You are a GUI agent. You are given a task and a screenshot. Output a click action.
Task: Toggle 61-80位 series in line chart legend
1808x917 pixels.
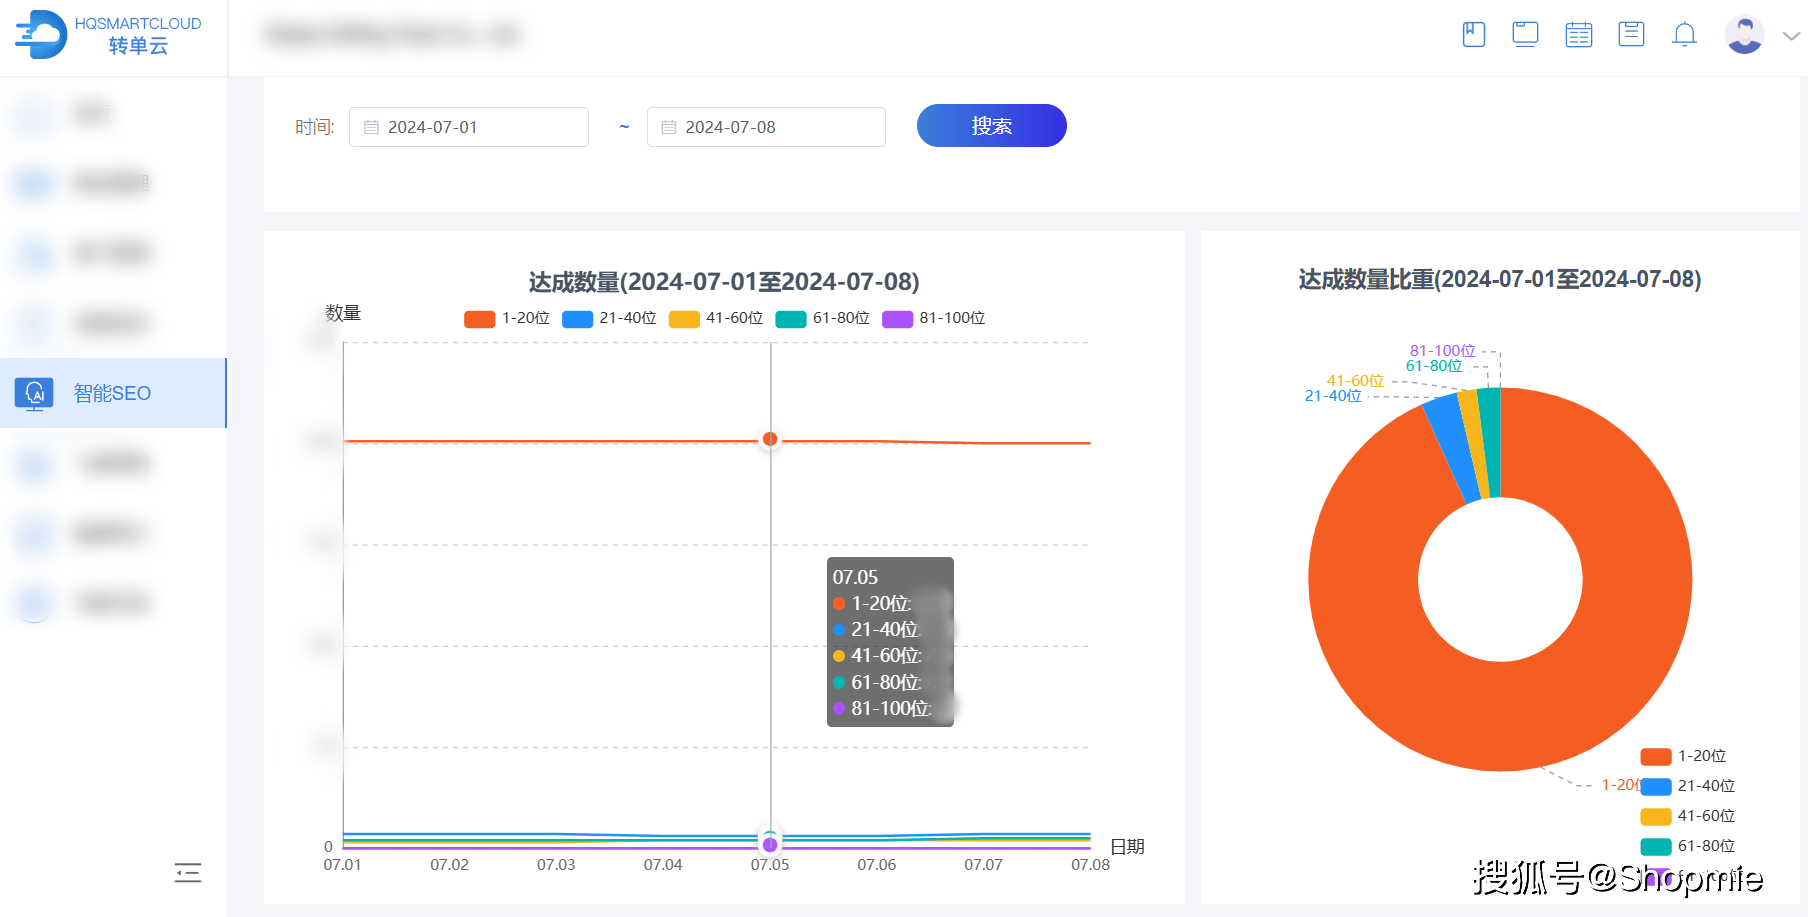[x=822, y=318]
